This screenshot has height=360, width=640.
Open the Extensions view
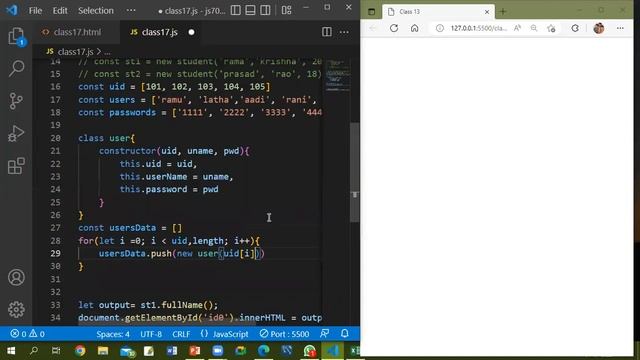pos(16,166)
